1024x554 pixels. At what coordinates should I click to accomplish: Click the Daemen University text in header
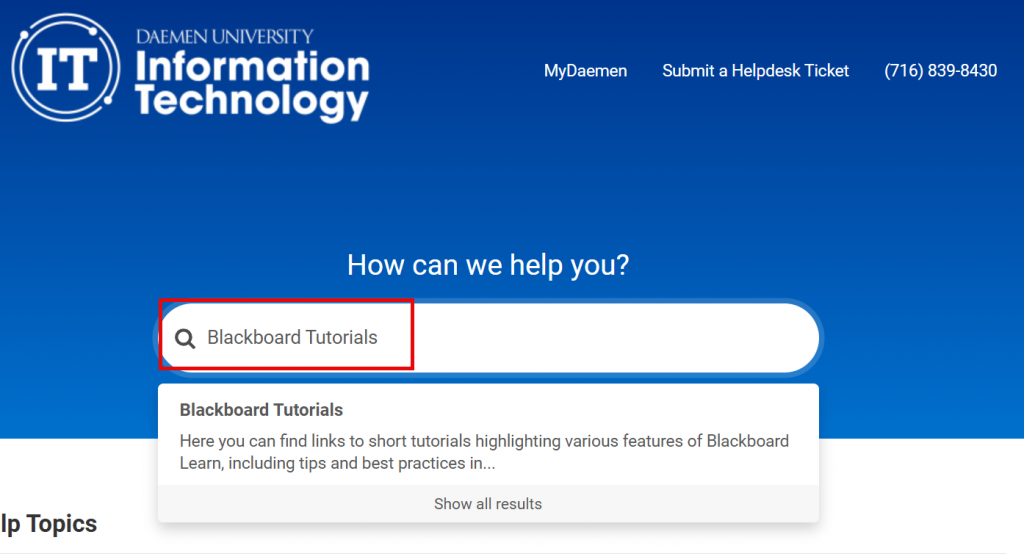point(225,37)
